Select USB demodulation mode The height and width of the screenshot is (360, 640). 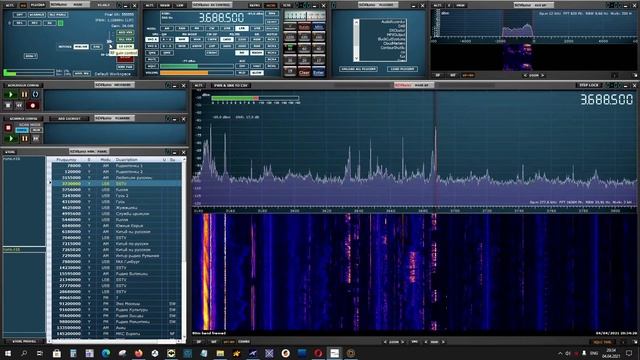(x=257, y=29)
